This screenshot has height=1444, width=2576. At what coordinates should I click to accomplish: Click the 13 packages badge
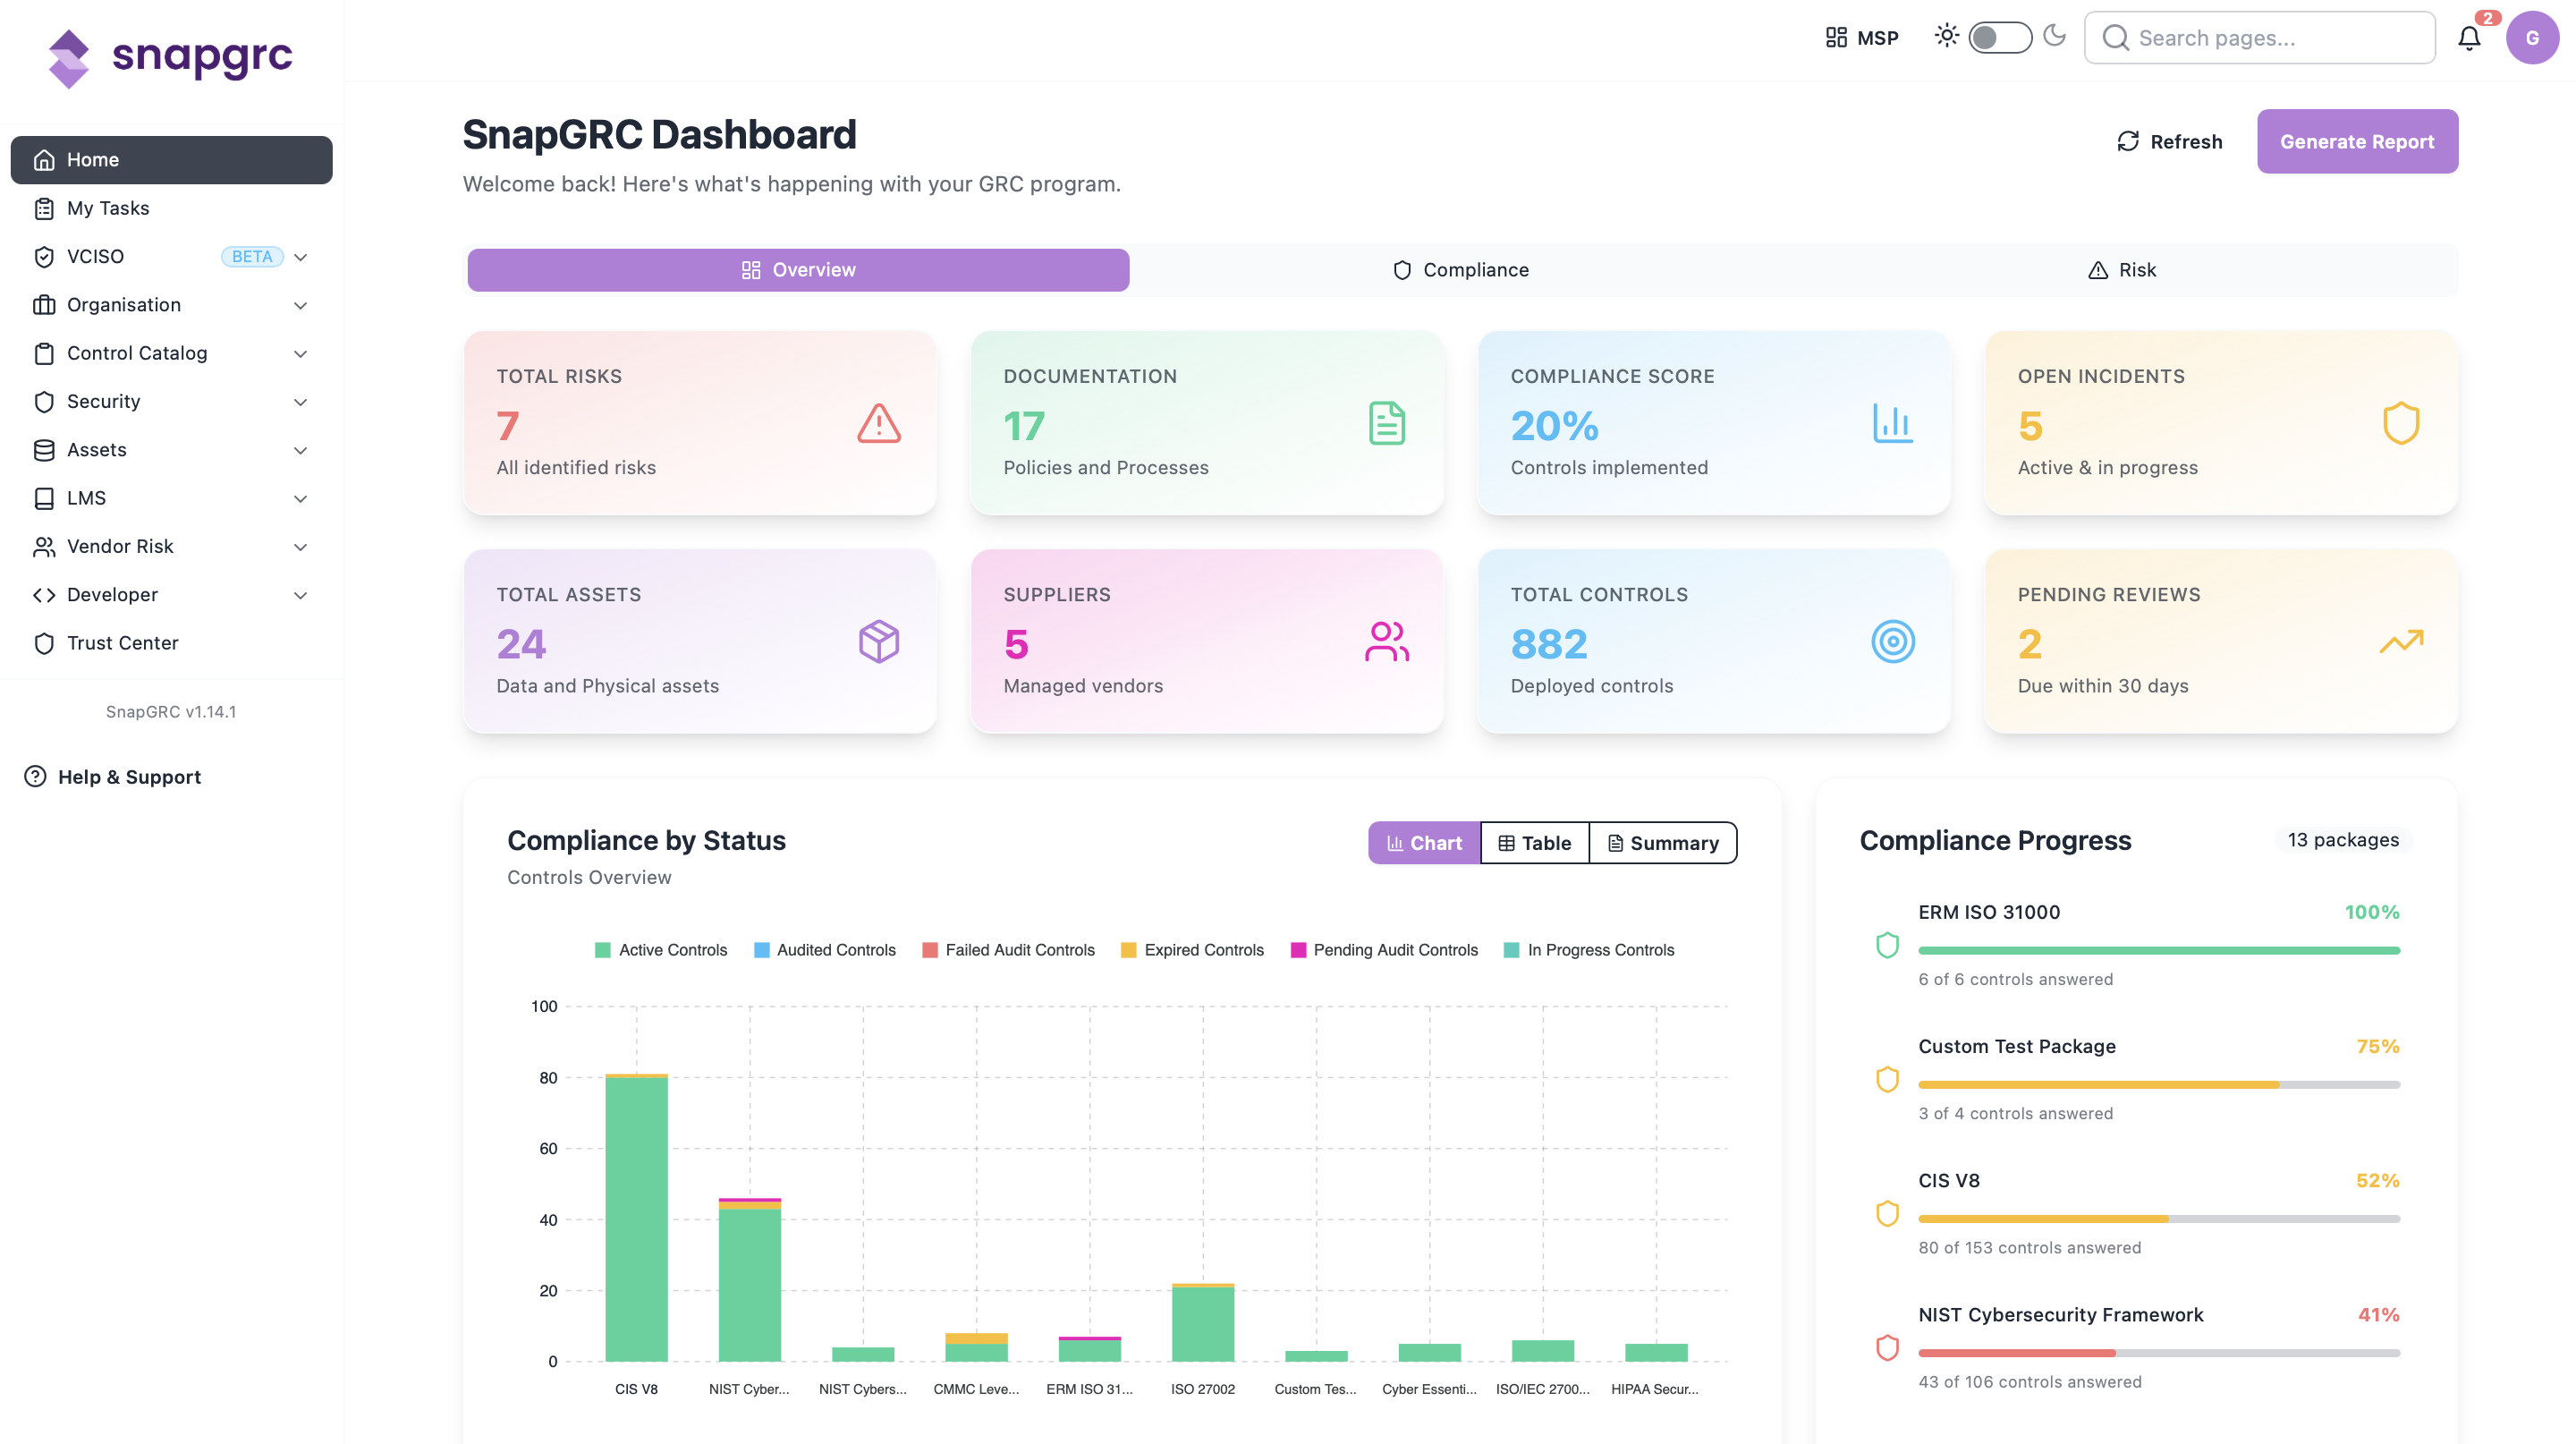pyautogui.click(x=2343, y=840)
